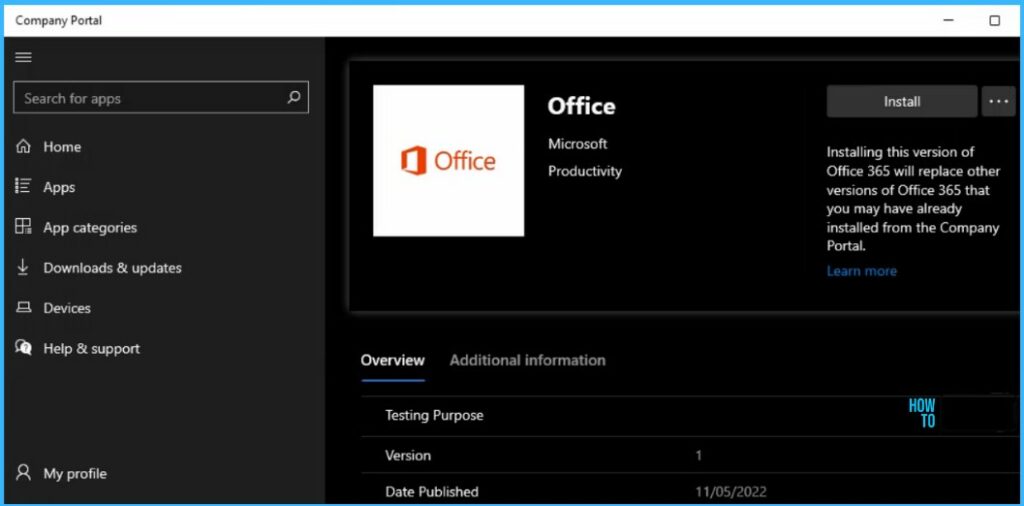1024x506 pixels.
Task: Maximize the Company Portal window
Action: coord(995,21)
